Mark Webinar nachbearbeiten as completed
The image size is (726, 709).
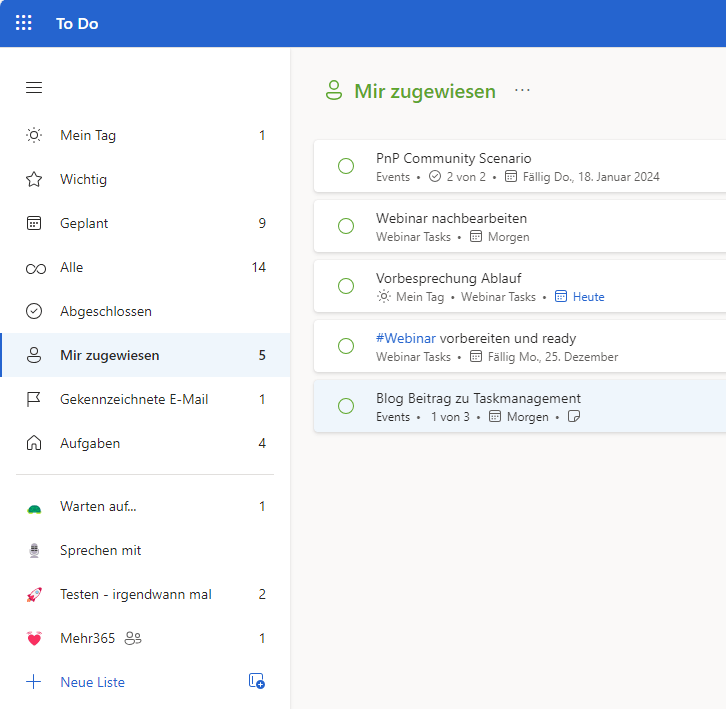(346, 226)
